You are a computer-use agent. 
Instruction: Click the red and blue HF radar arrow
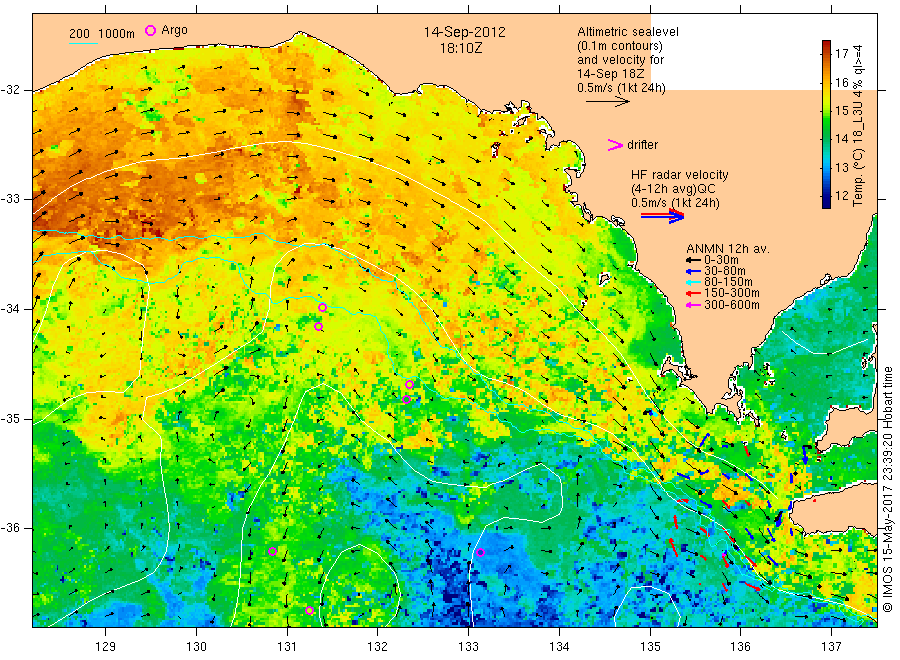point(662,216)
